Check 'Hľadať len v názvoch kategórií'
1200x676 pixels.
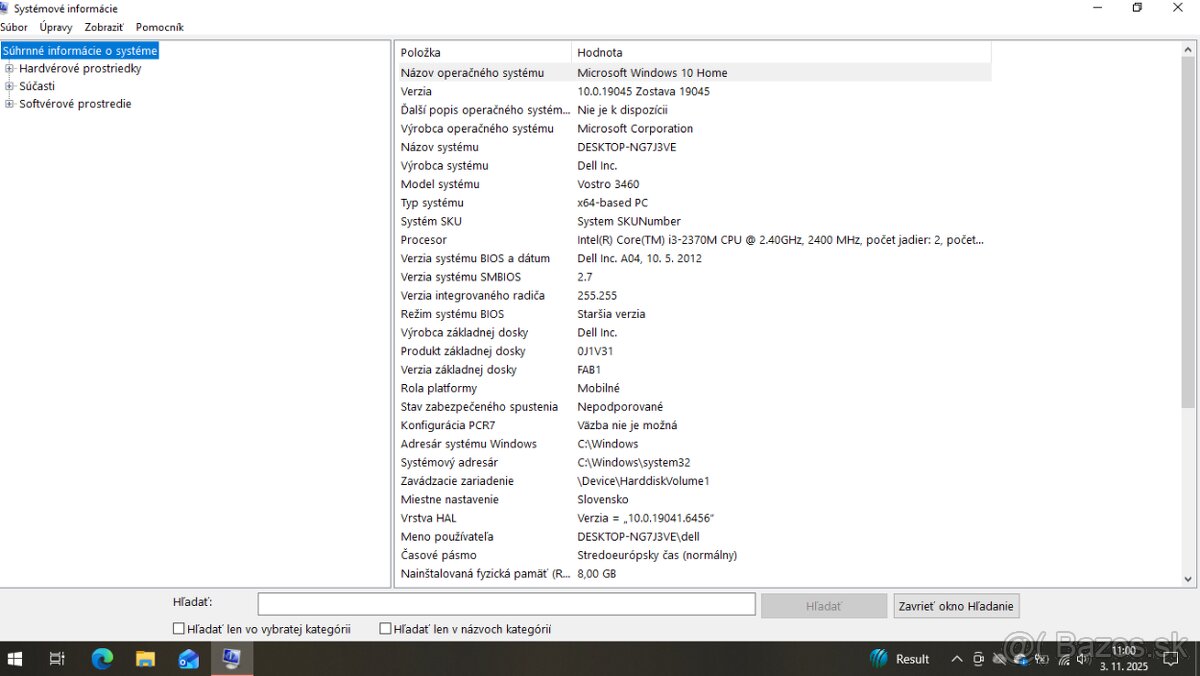pyautogui.click(x=385, y=628)
